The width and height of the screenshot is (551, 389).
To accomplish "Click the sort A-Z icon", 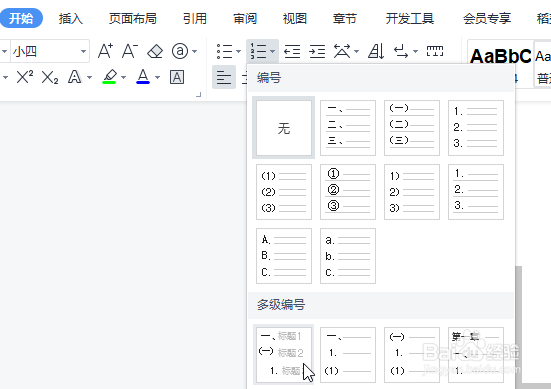I will coord(376,51).
